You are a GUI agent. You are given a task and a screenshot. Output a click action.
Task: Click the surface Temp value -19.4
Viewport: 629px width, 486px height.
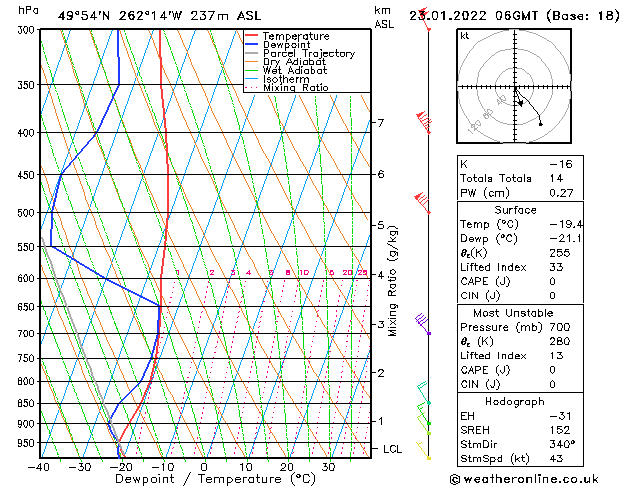click(566, 225)
